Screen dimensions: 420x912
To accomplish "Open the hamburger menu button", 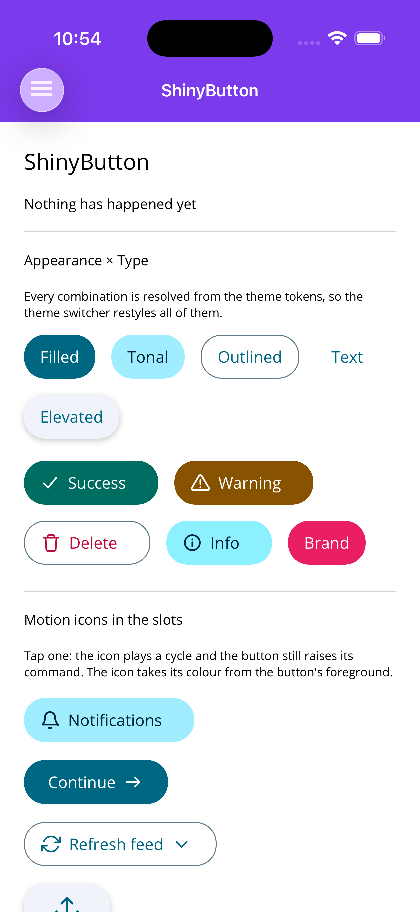I will (42, 90).
